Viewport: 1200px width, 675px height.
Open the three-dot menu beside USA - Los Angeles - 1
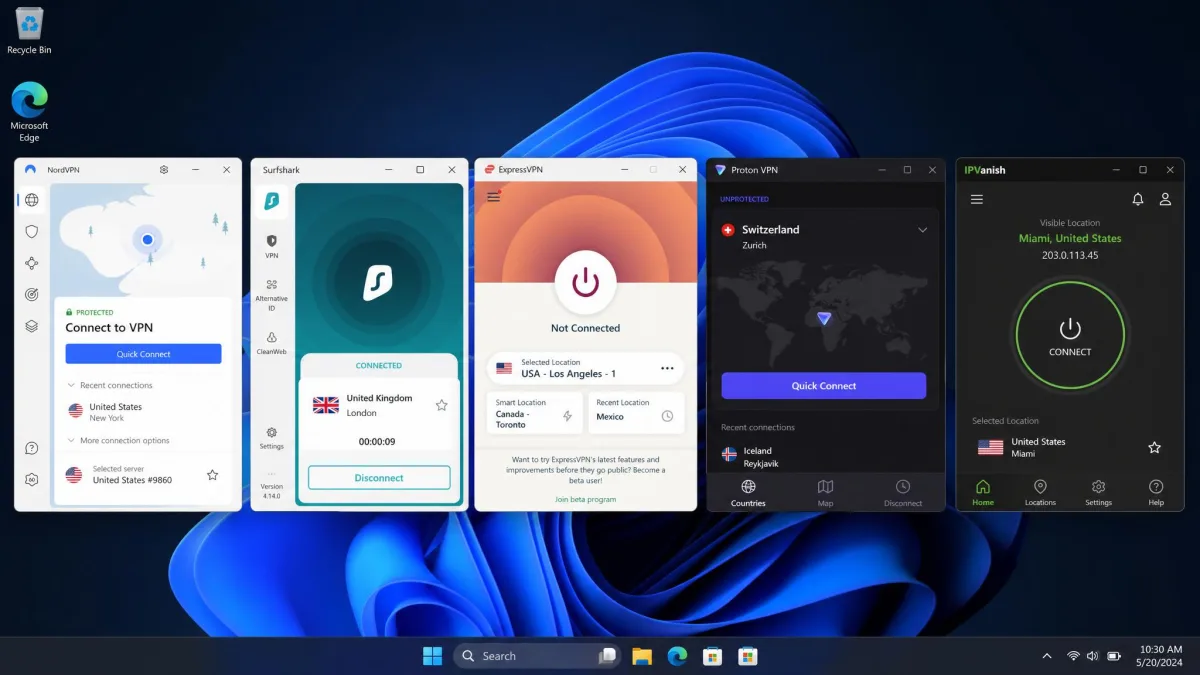tap(667, 369)
